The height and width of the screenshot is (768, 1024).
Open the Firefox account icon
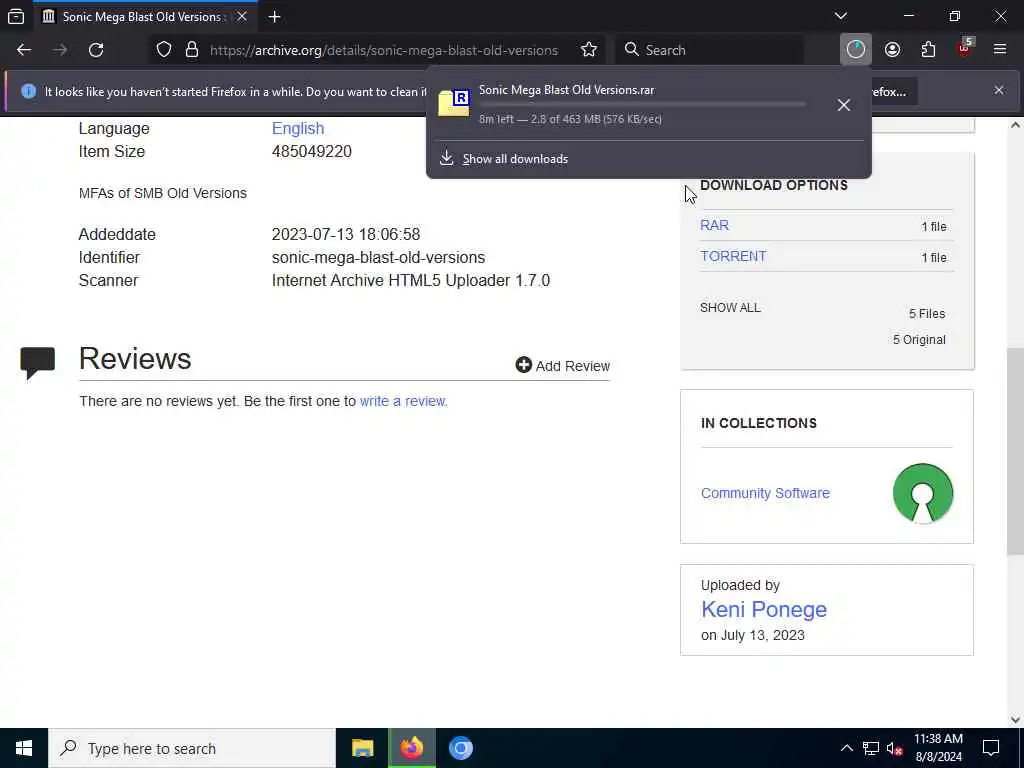pyautogui.click(x=892, y=50)
